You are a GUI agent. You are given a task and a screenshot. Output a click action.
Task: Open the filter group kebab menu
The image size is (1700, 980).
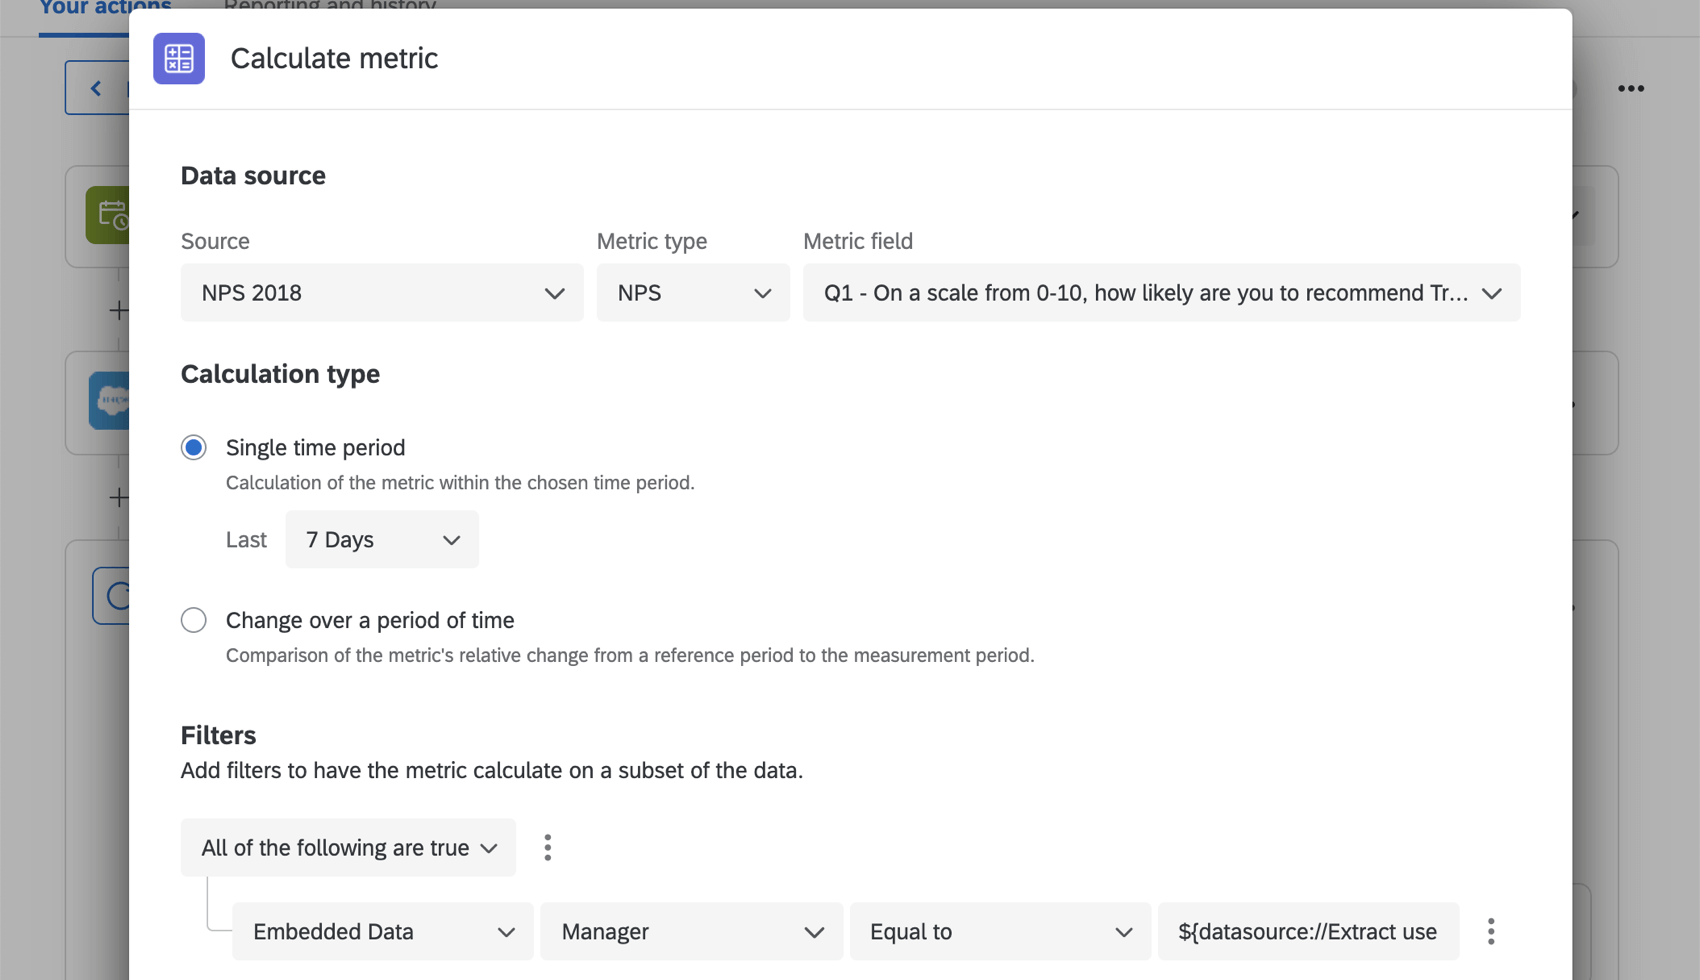pos(547,847)
